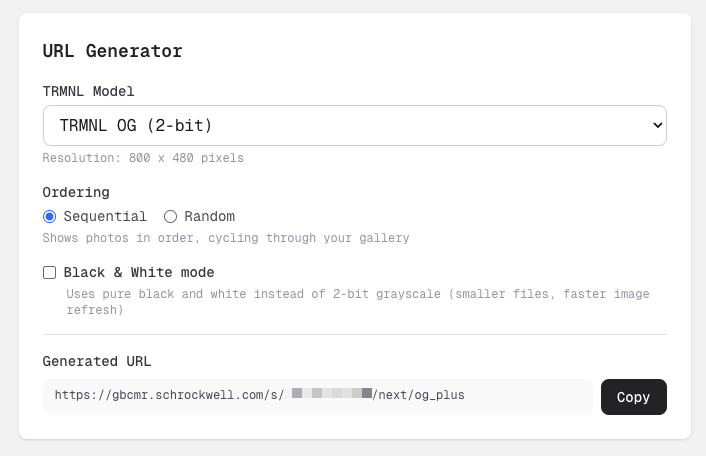Click the TRMNL Model field label
The image size is (706, 456).
click(x=88, y=91)
